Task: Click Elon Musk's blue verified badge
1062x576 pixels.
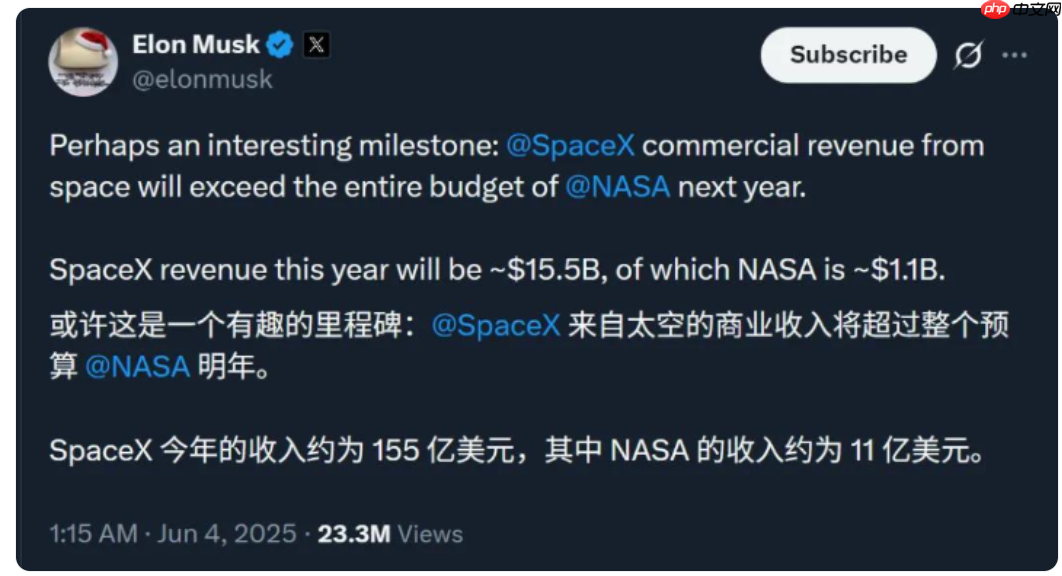Action: (x=280, y=44)
